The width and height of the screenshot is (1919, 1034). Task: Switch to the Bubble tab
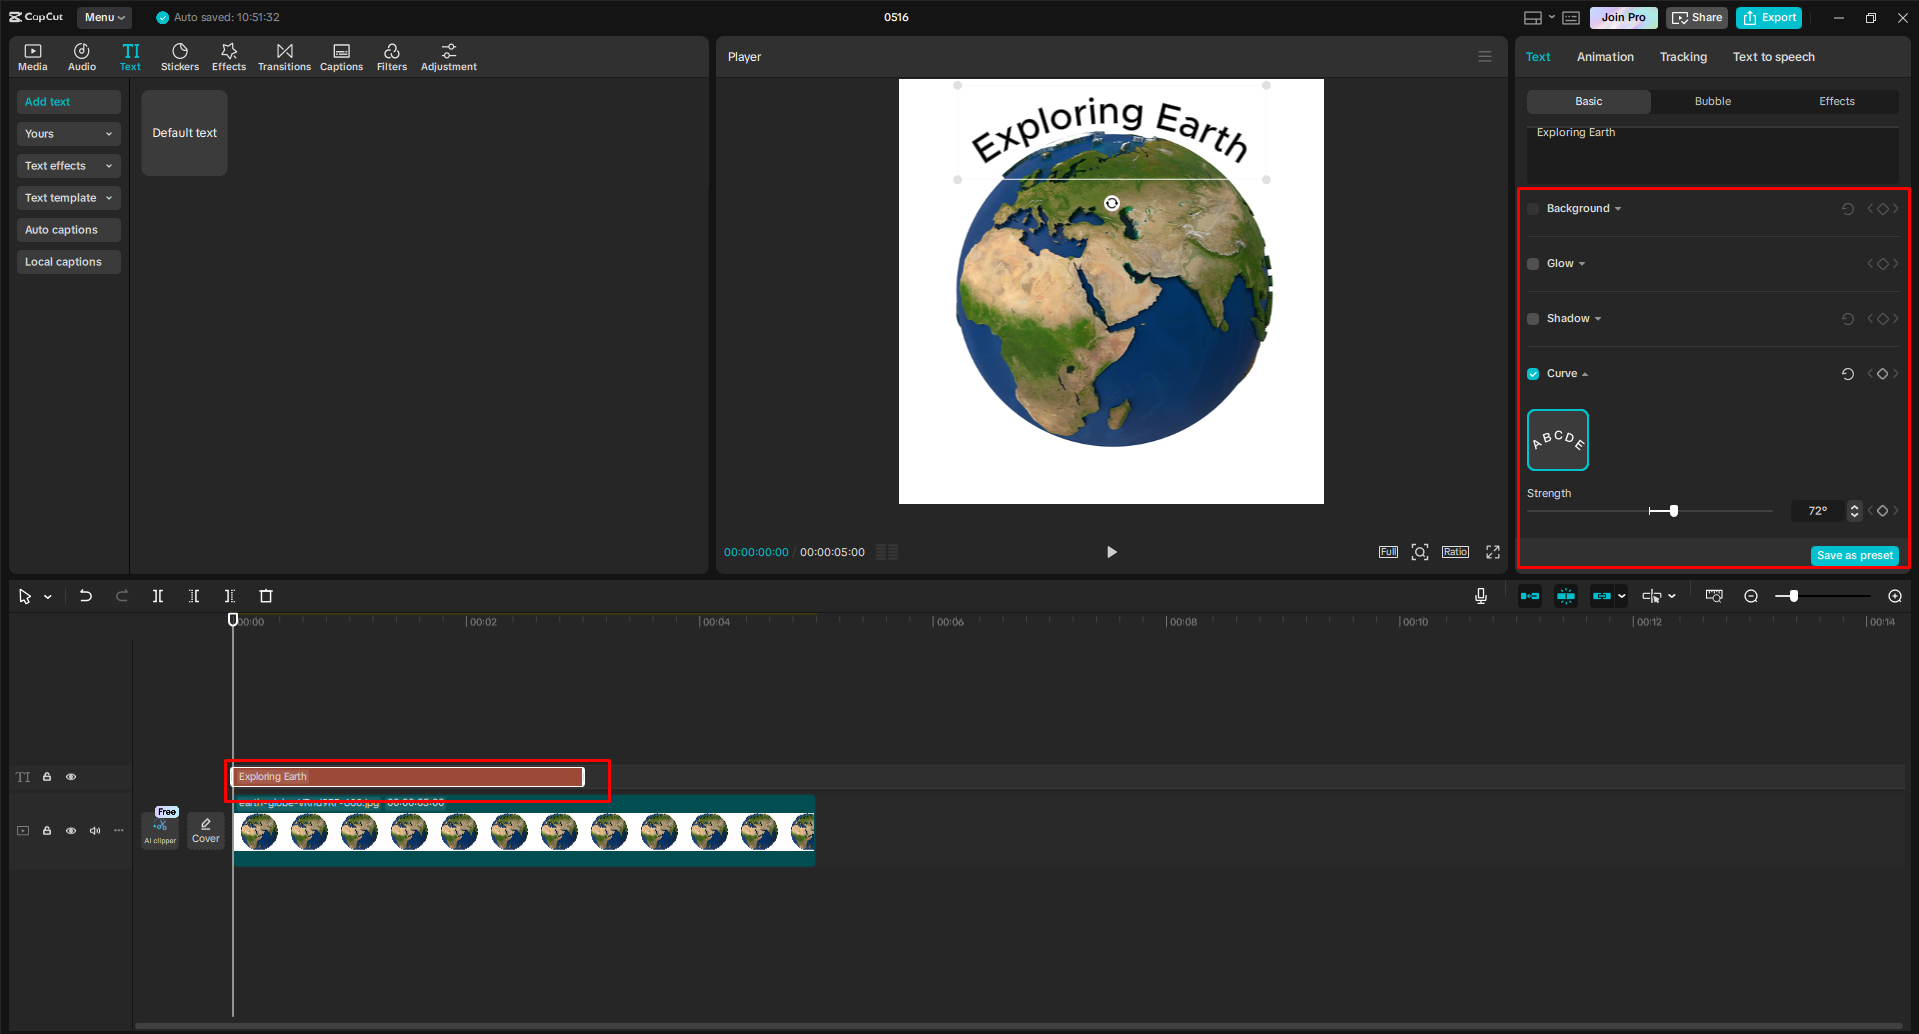(x=1712, y=101)
